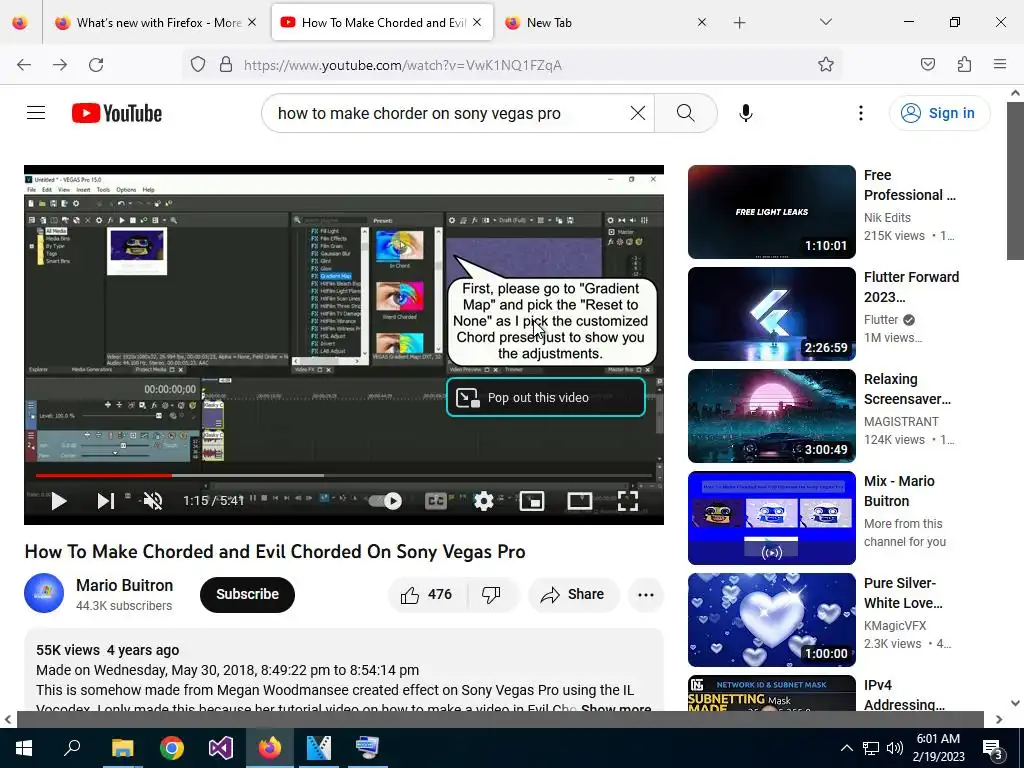Dislike the video
The image size is (1024, 768).
coord(491,594)
